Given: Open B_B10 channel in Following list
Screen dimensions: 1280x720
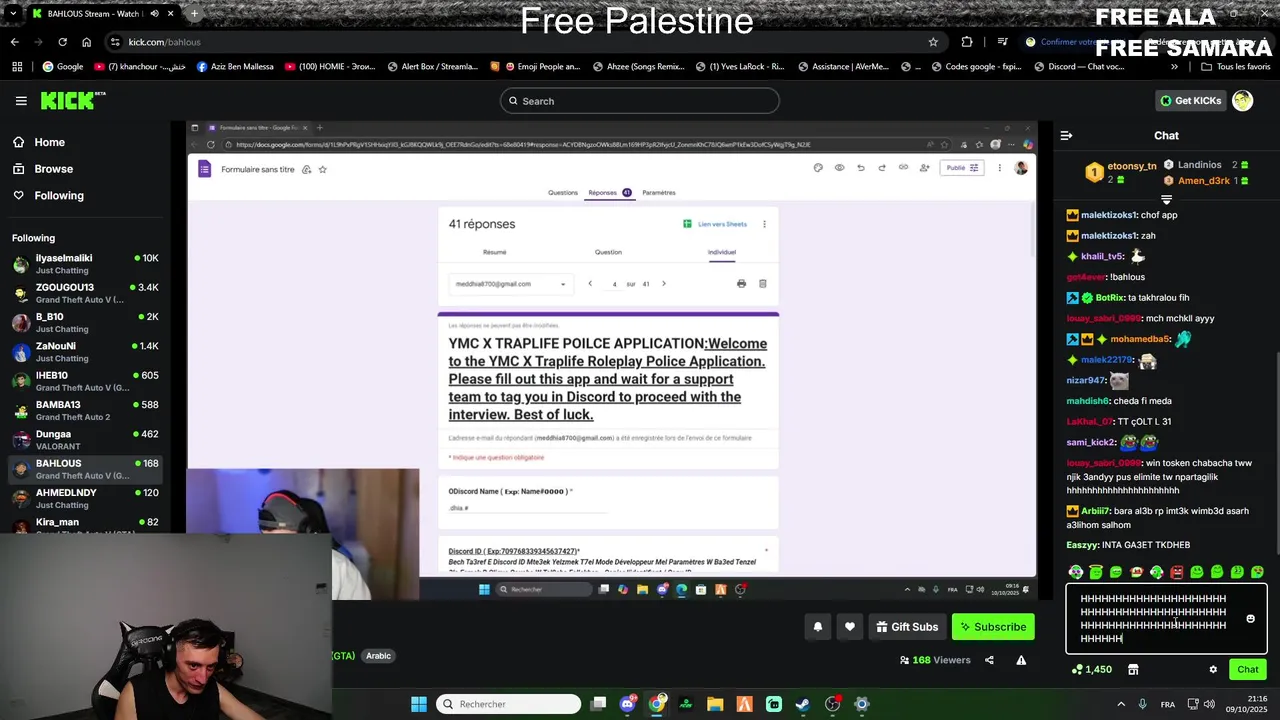Looking at the screenshot, I should point(84,322).
